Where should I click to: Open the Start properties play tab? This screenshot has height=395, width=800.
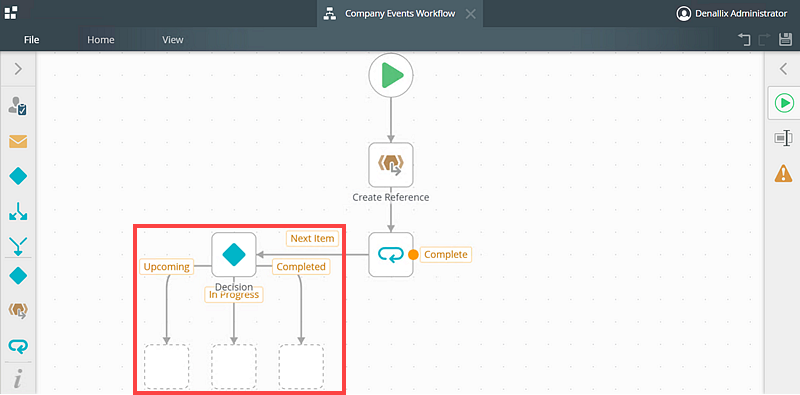coord(784,103)
